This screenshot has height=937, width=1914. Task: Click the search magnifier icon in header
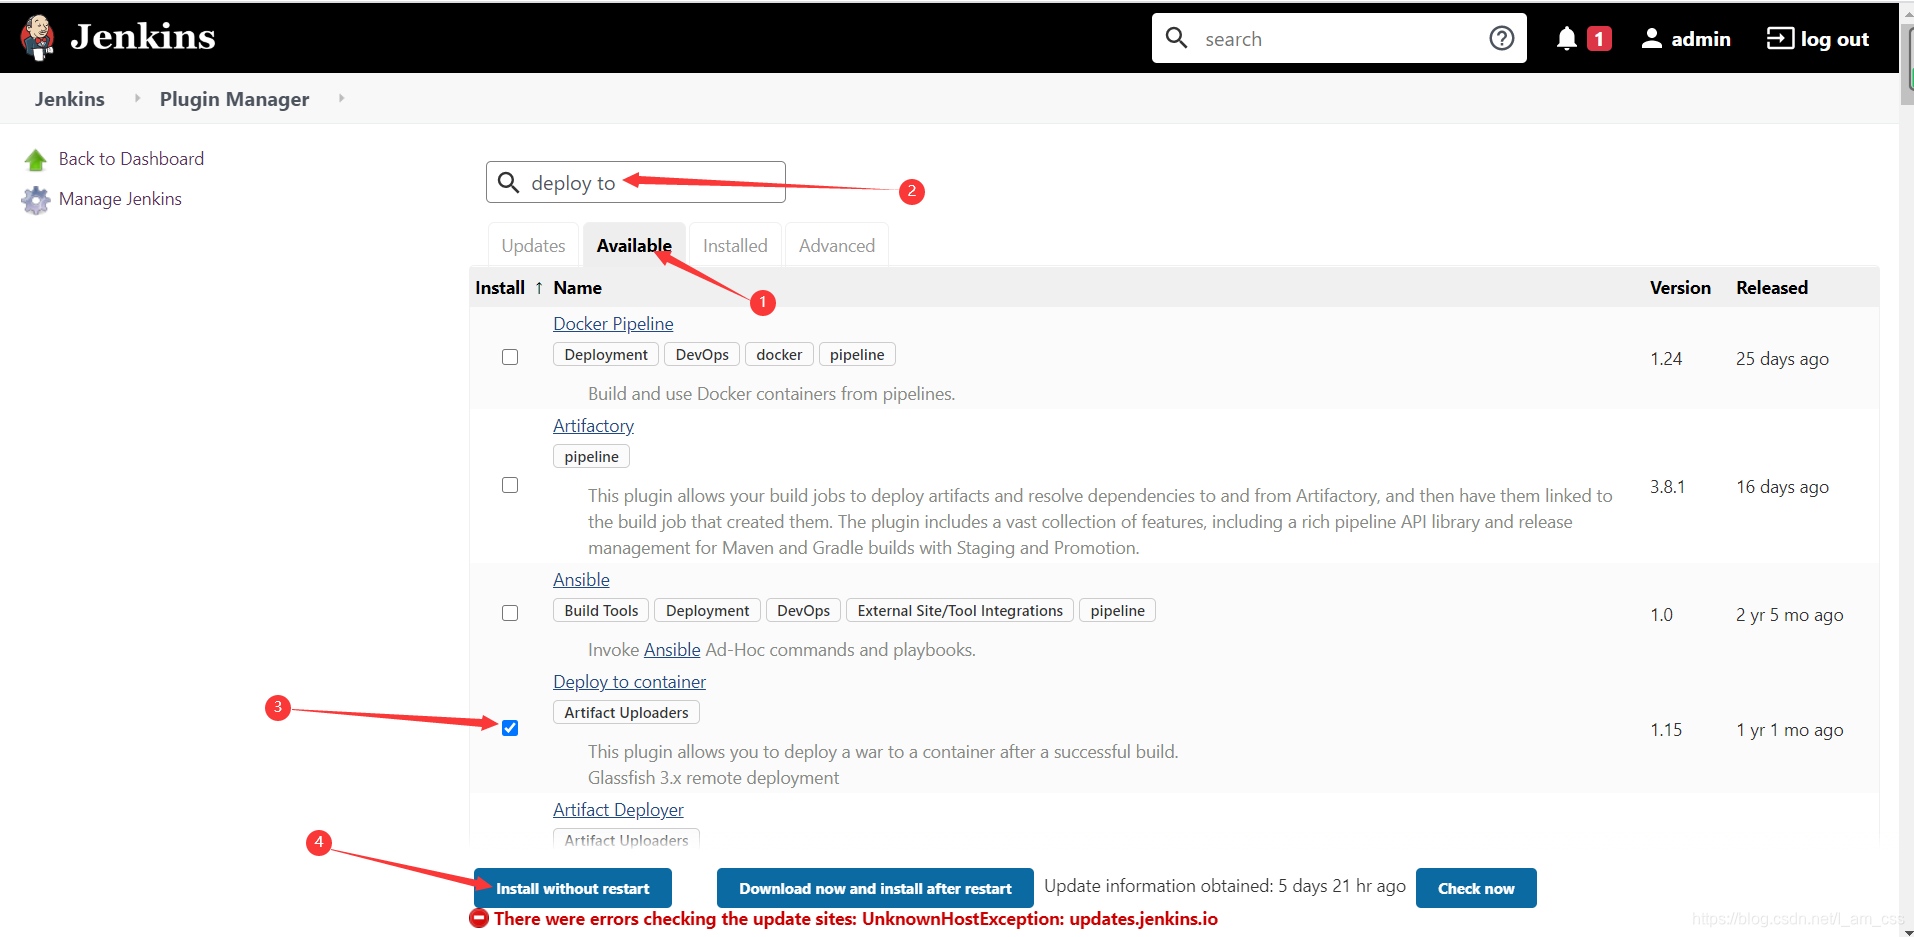point(1177,38)
